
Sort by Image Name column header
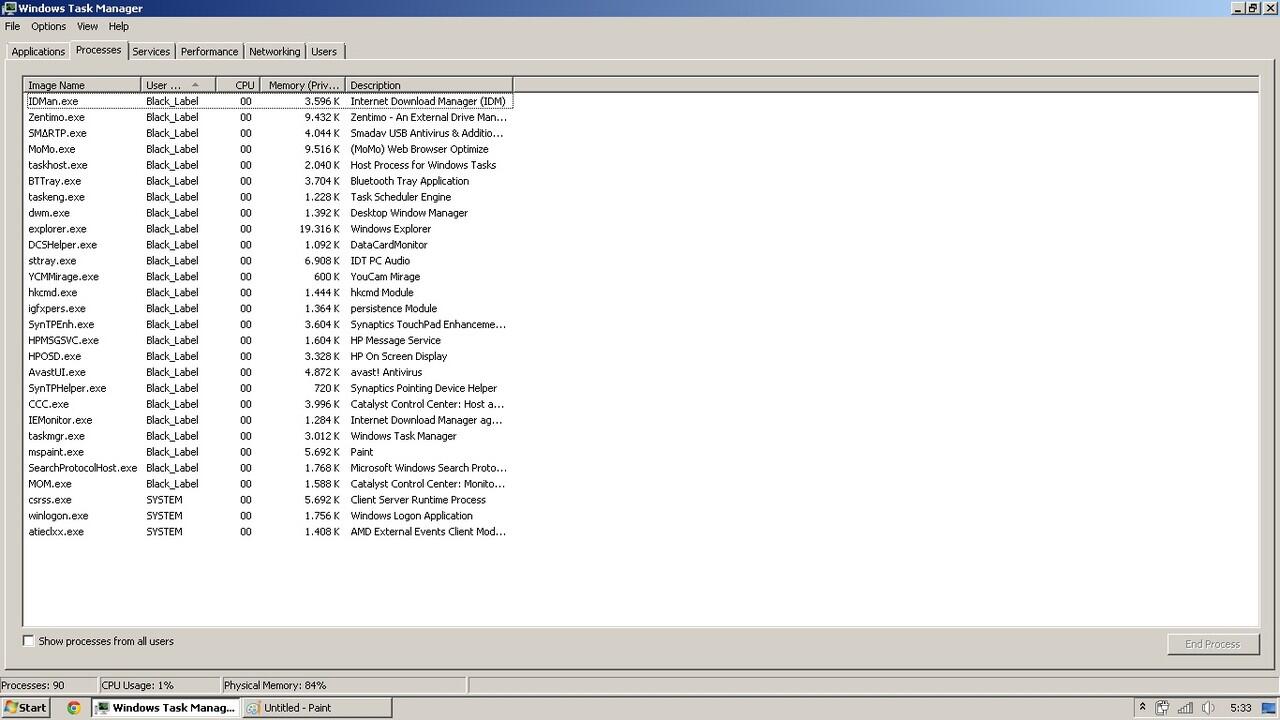82,85
